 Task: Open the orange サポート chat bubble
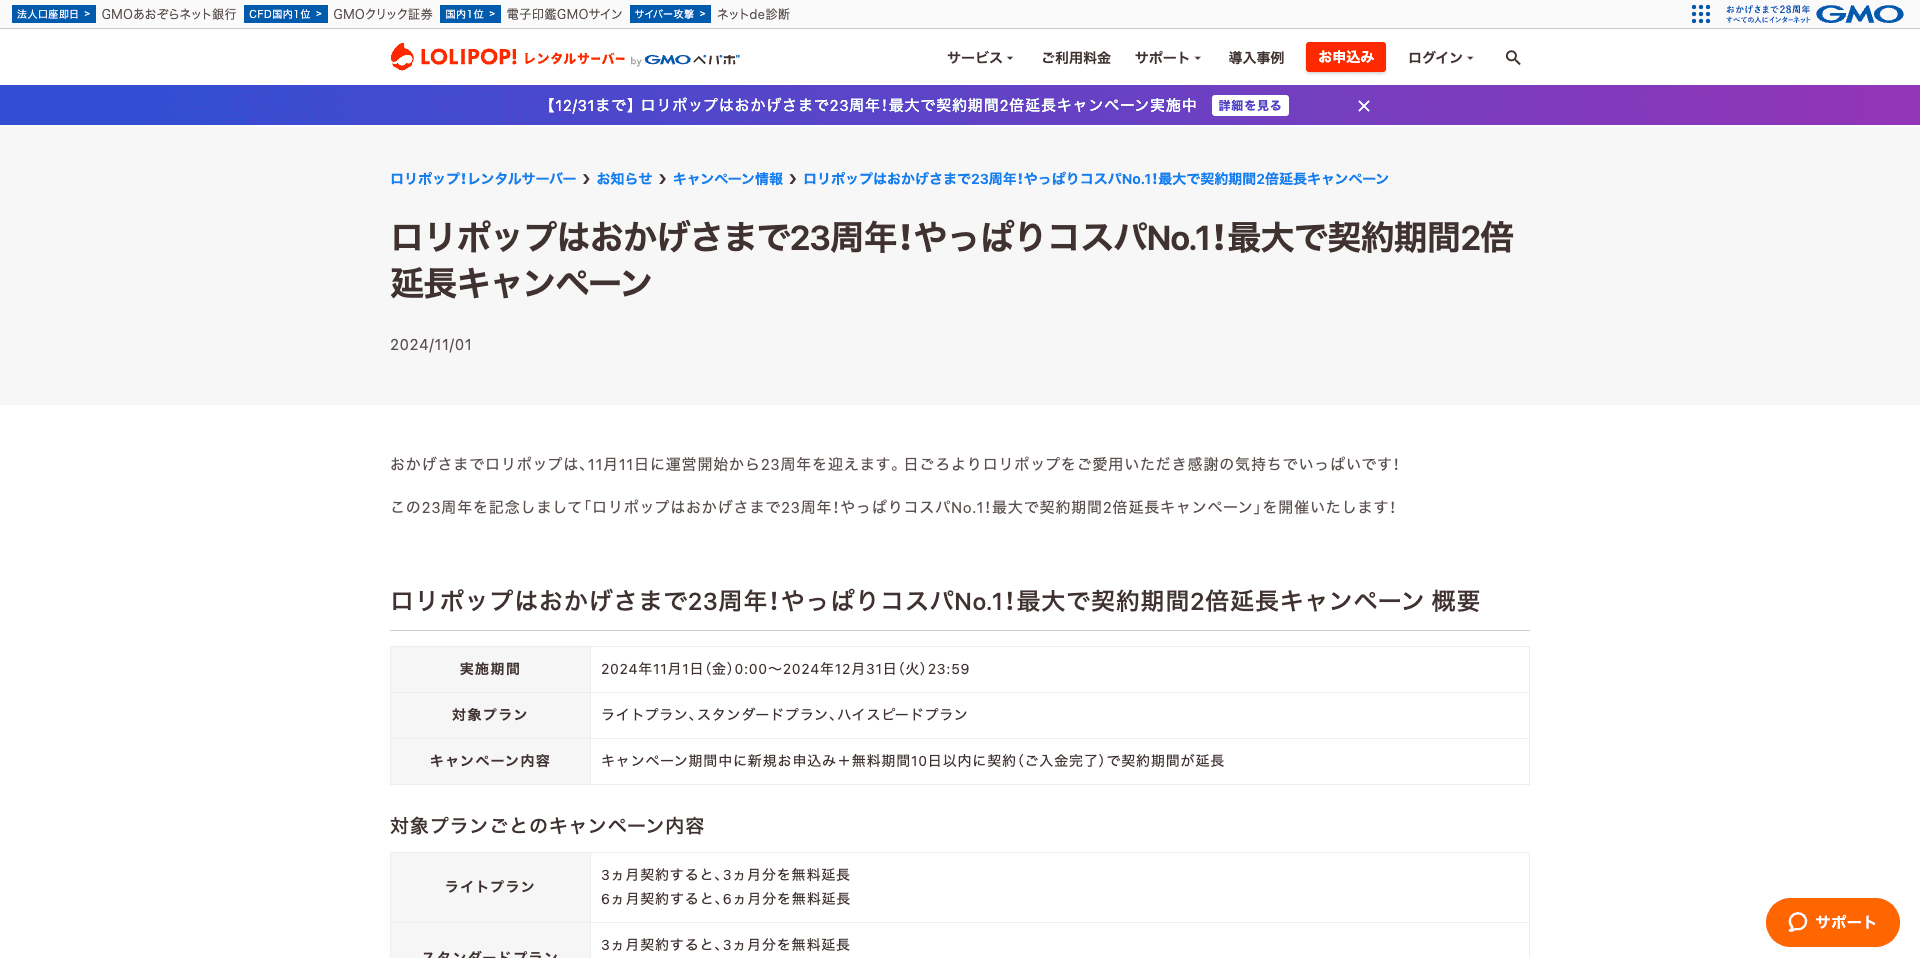[1832, 922]
